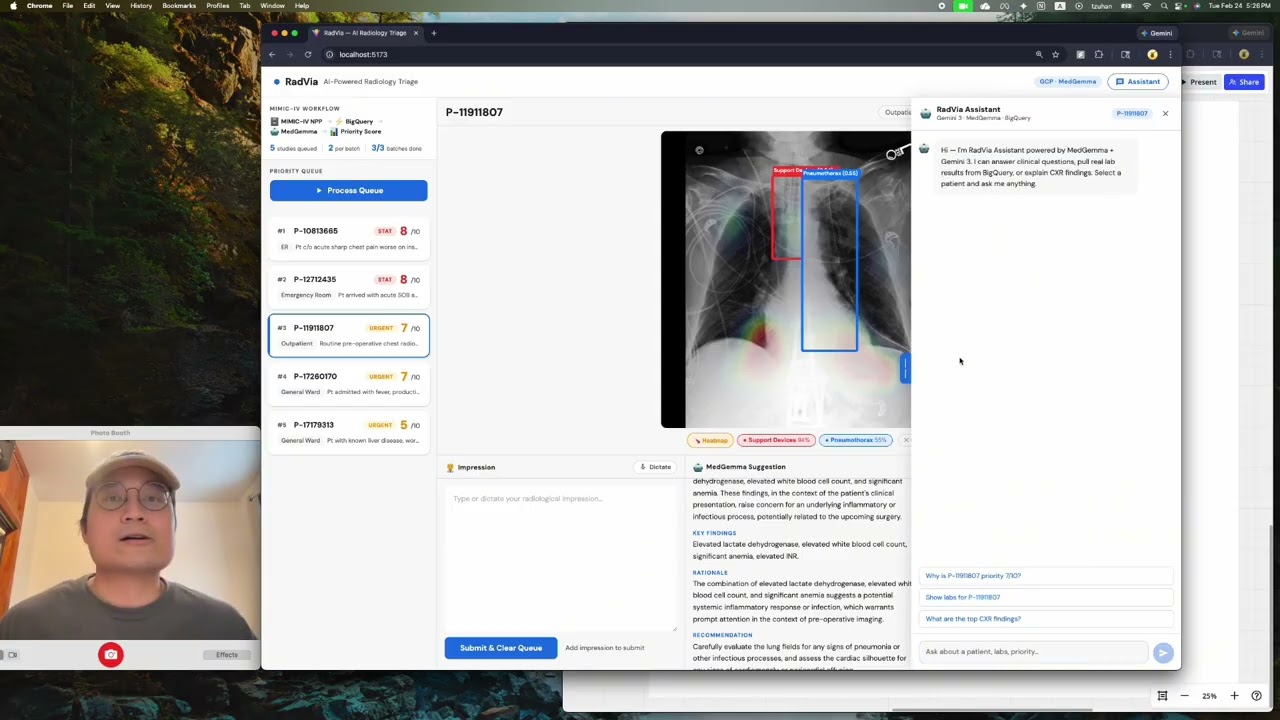Click the clock Tue Feb 24 5:26 PM
Image resolution: width=1280 pixels, height=720 pixels.
[1241, 6]
